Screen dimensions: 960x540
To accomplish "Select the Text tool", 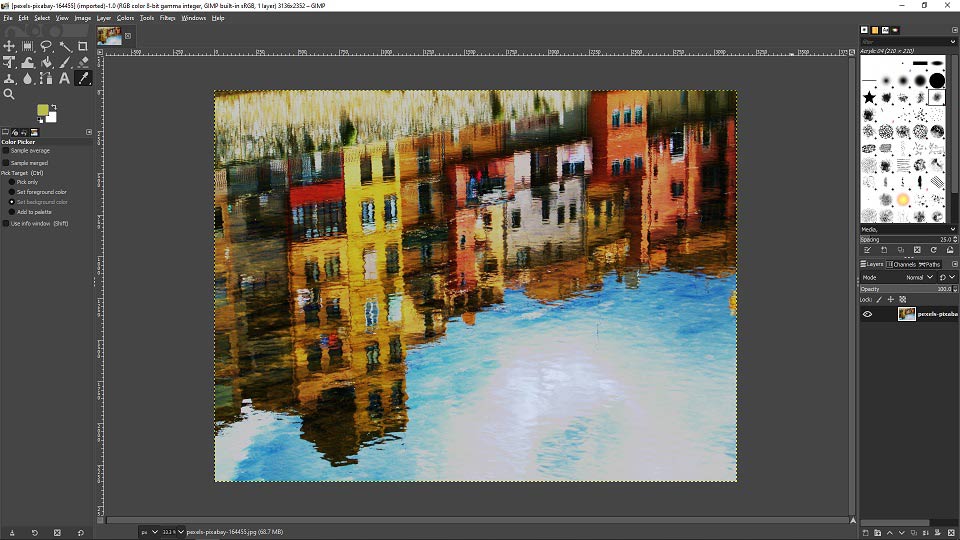I will (64, 78).
